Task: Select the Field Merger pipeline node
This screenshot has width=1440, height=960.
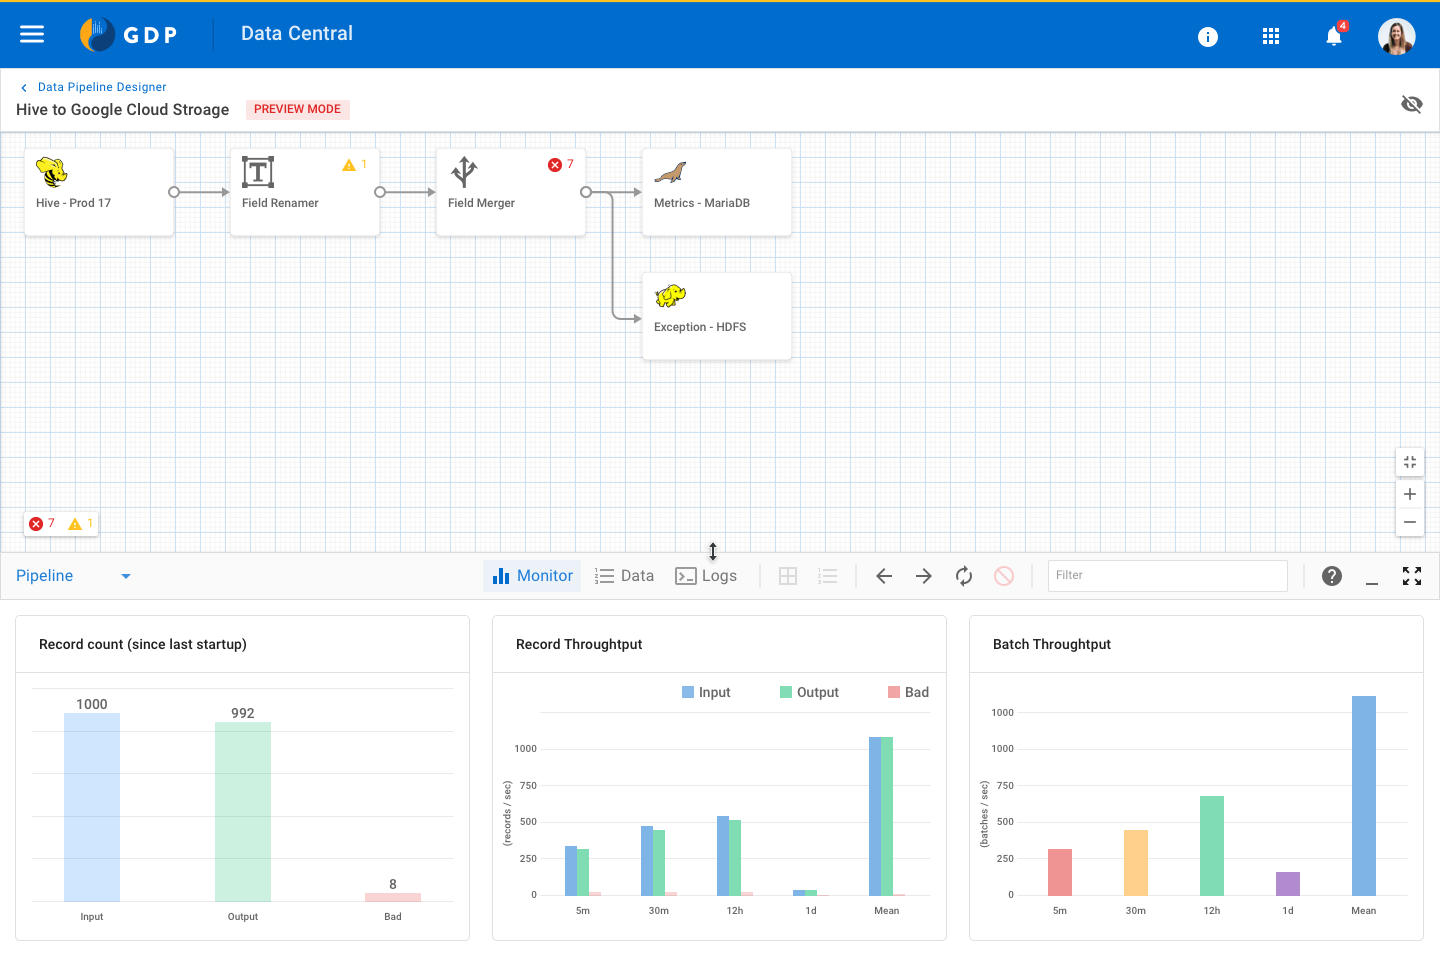Action: 510,192
